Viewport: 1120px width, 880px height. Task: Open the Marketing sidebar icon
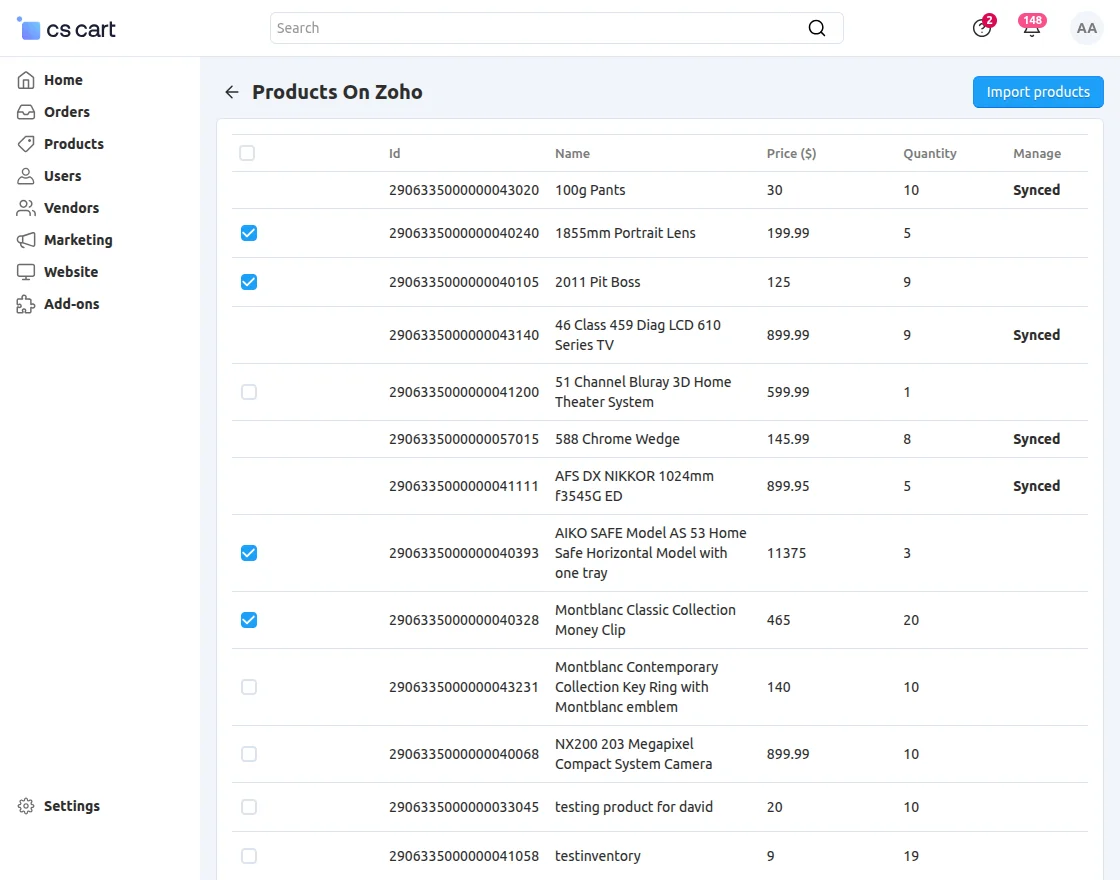click(x=24, y=240)
